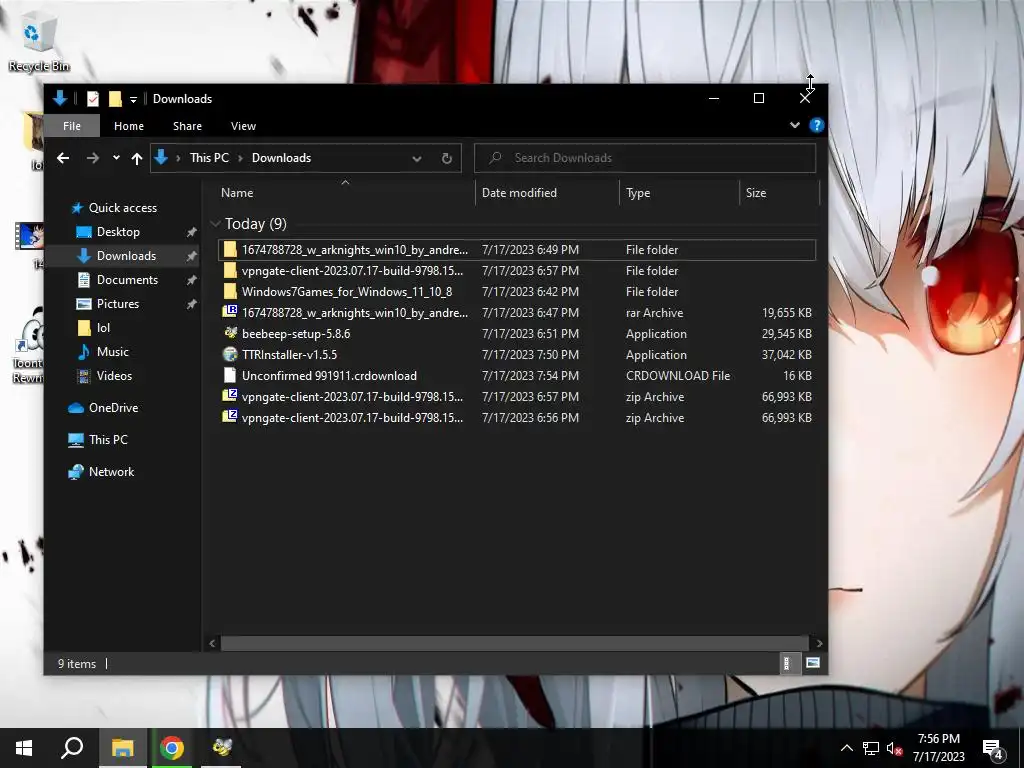Open BeeBEEP from the taskbar
The height and width of the screenshot is (768, 1024).
click(221, 748)
